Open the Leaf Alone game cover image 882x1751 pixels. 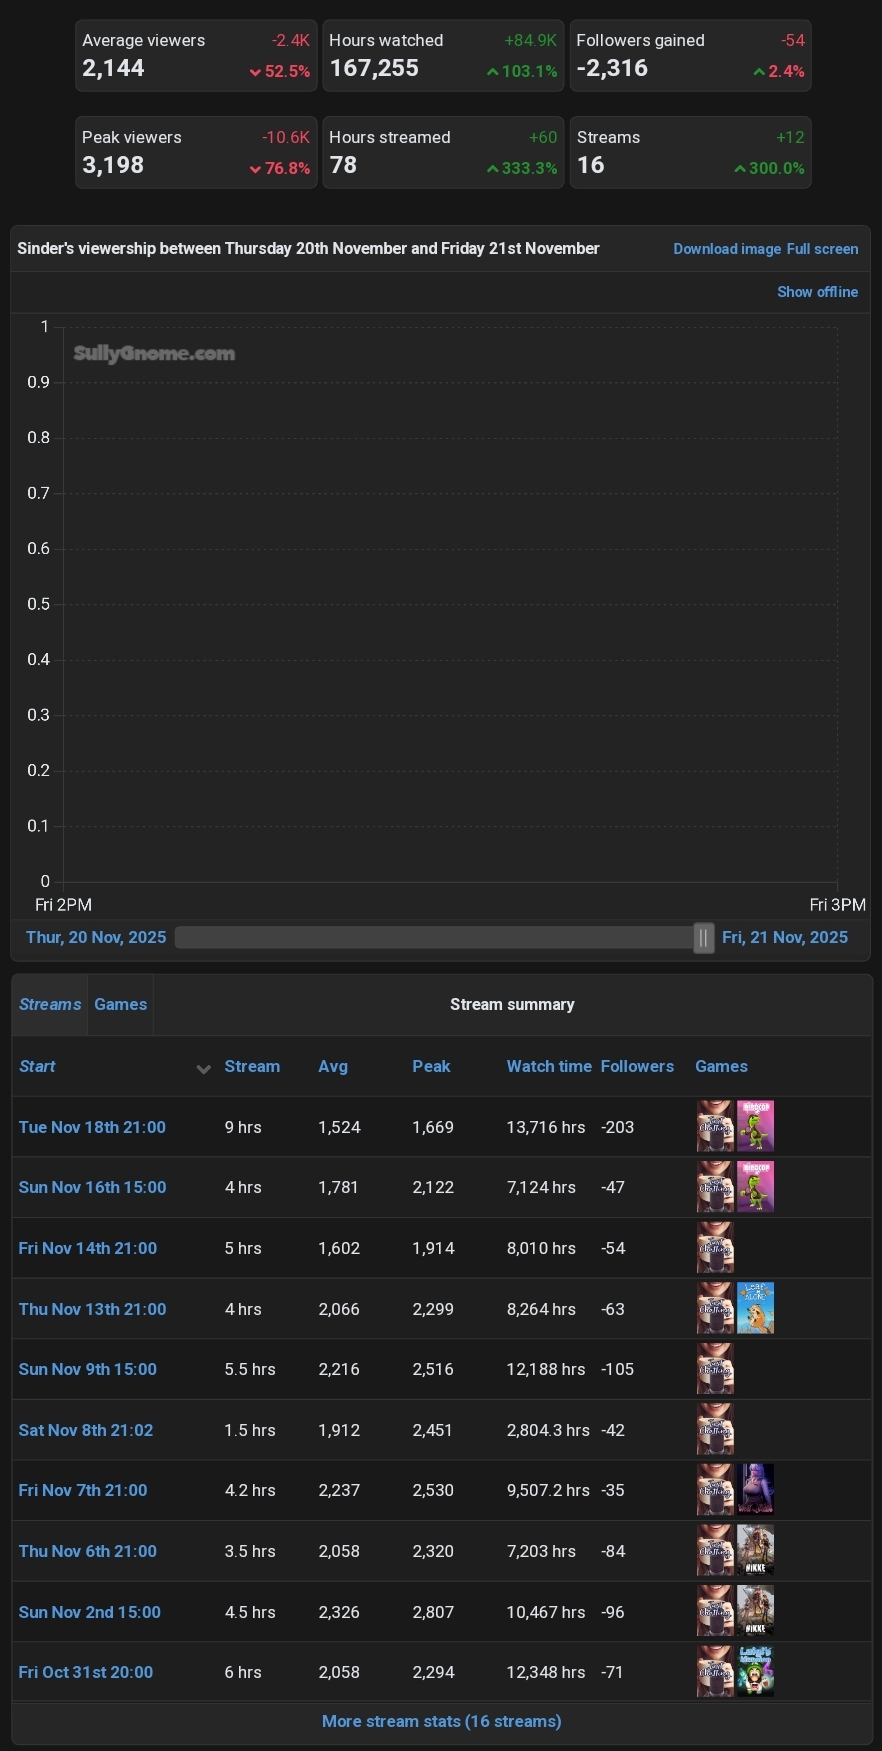click(755, 1308)
